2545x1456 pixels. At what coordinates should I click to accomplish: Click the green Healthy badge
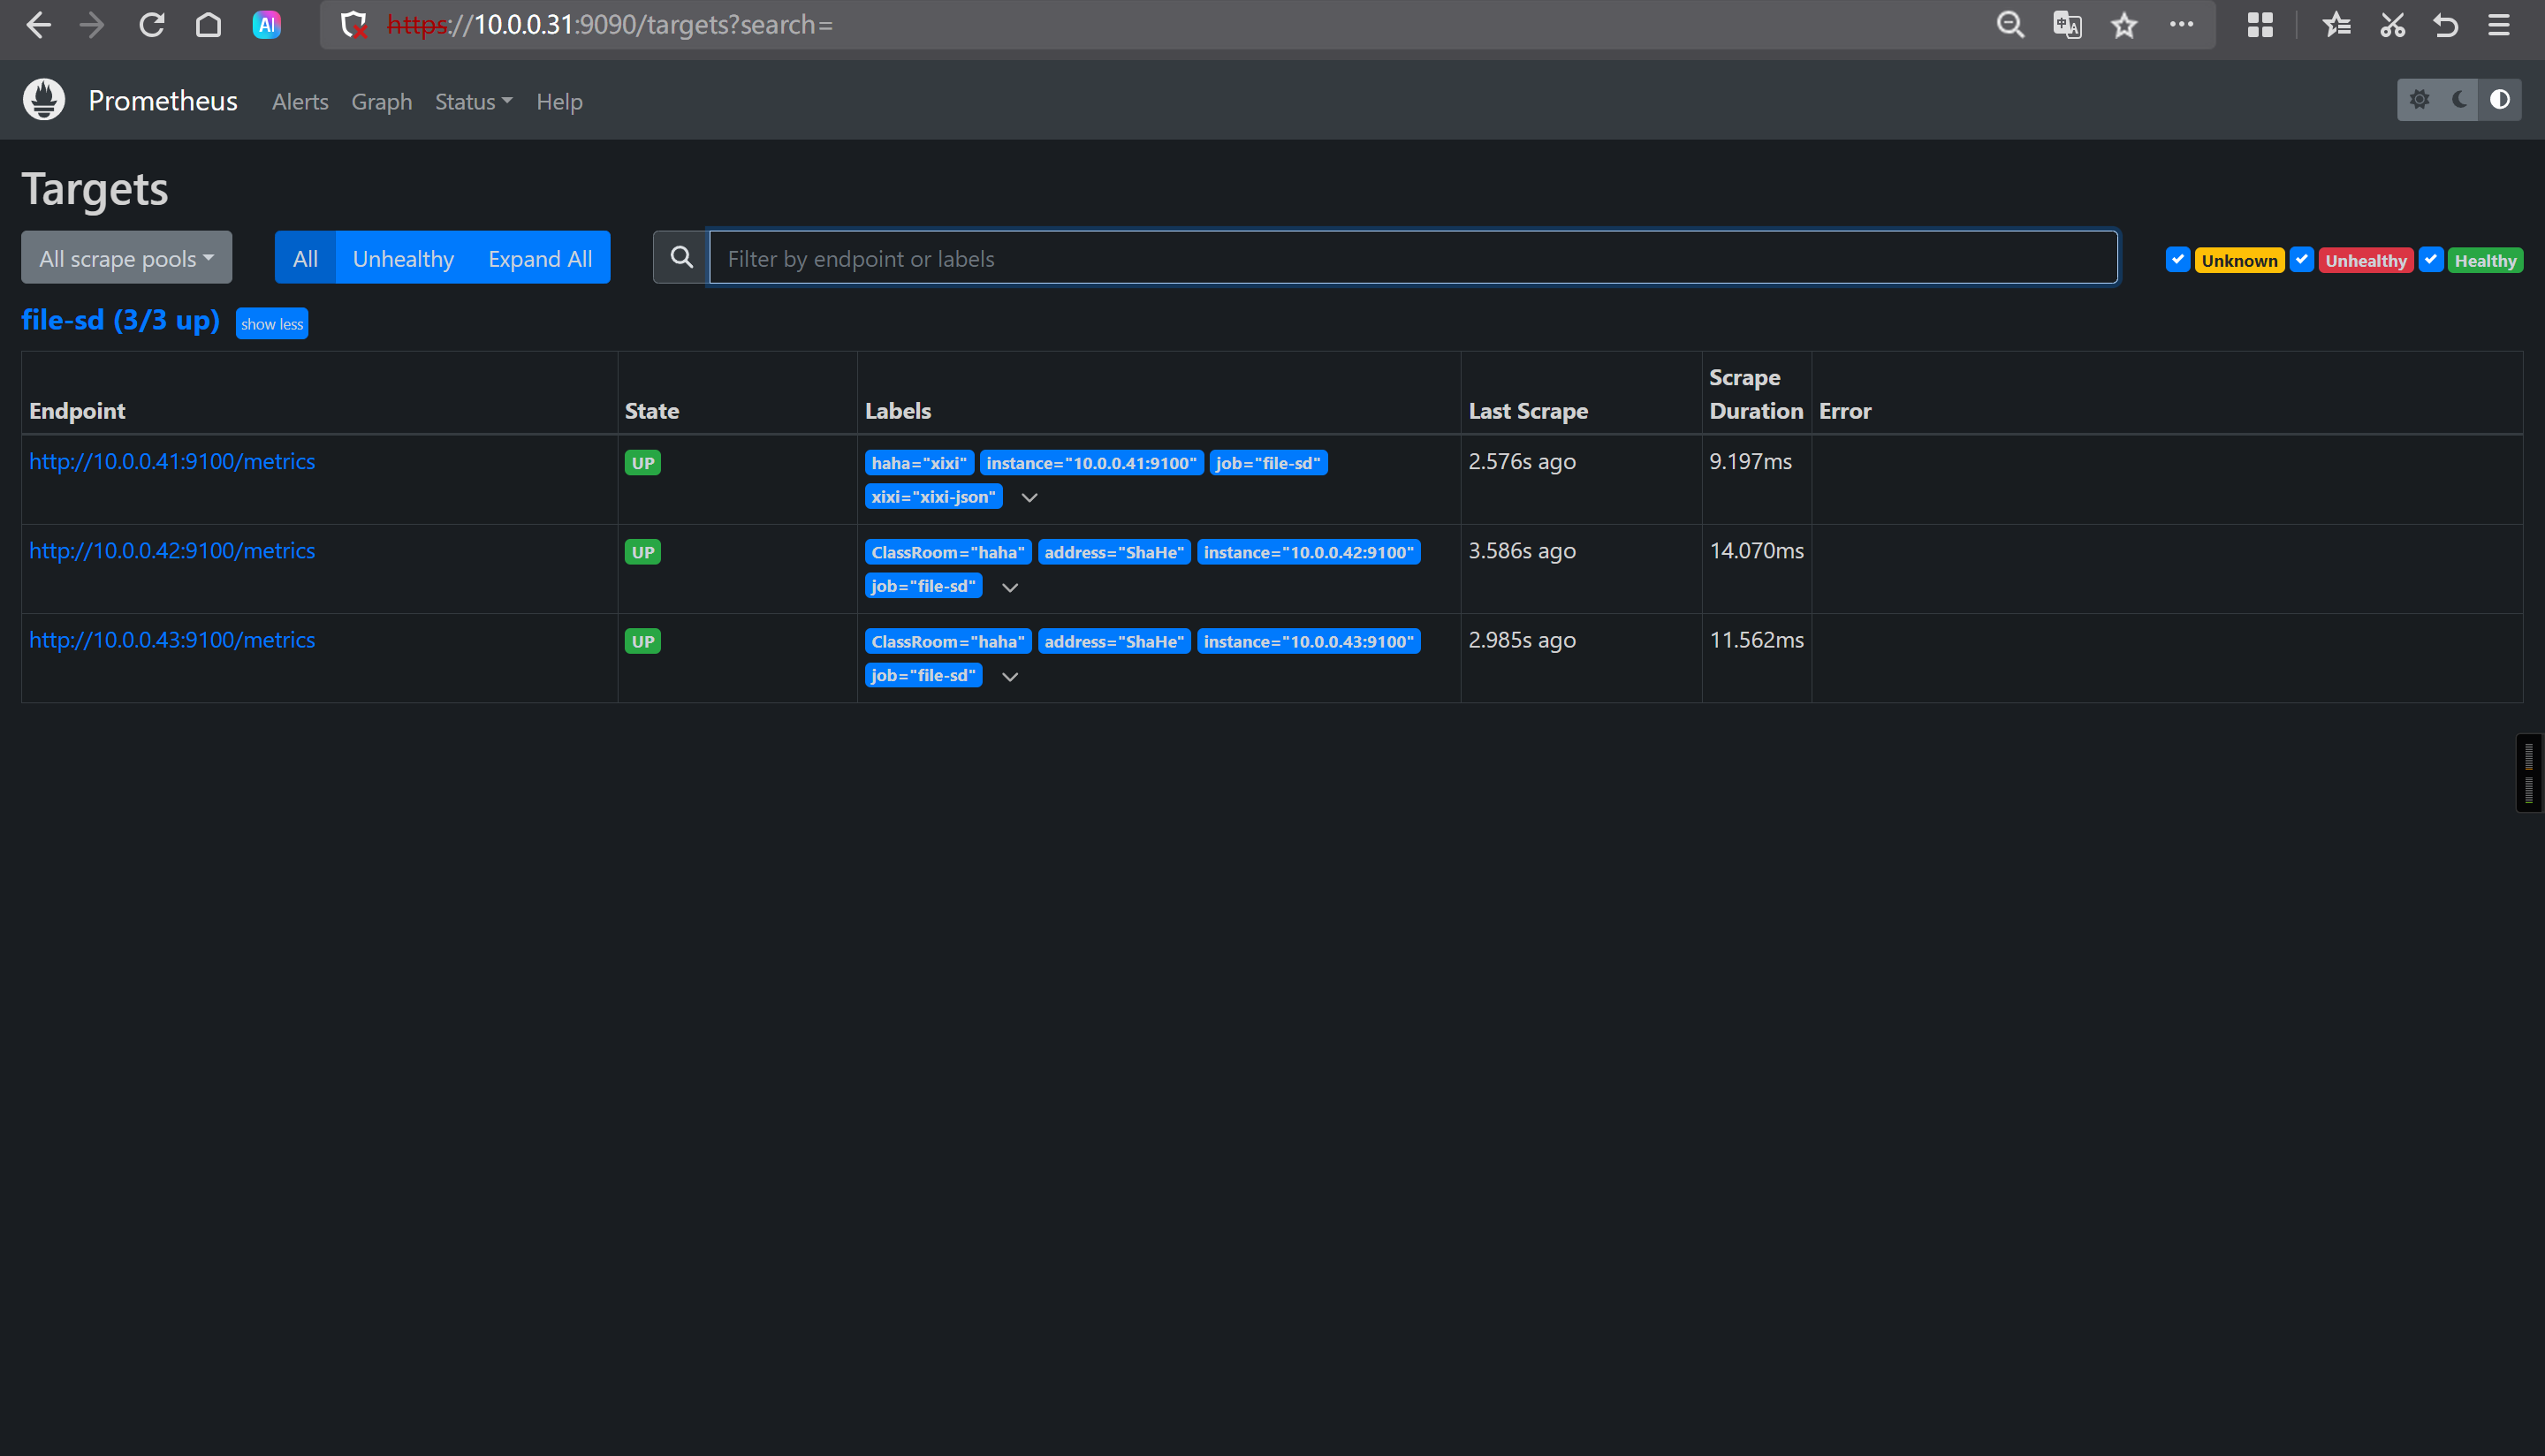coord(2485,261)
